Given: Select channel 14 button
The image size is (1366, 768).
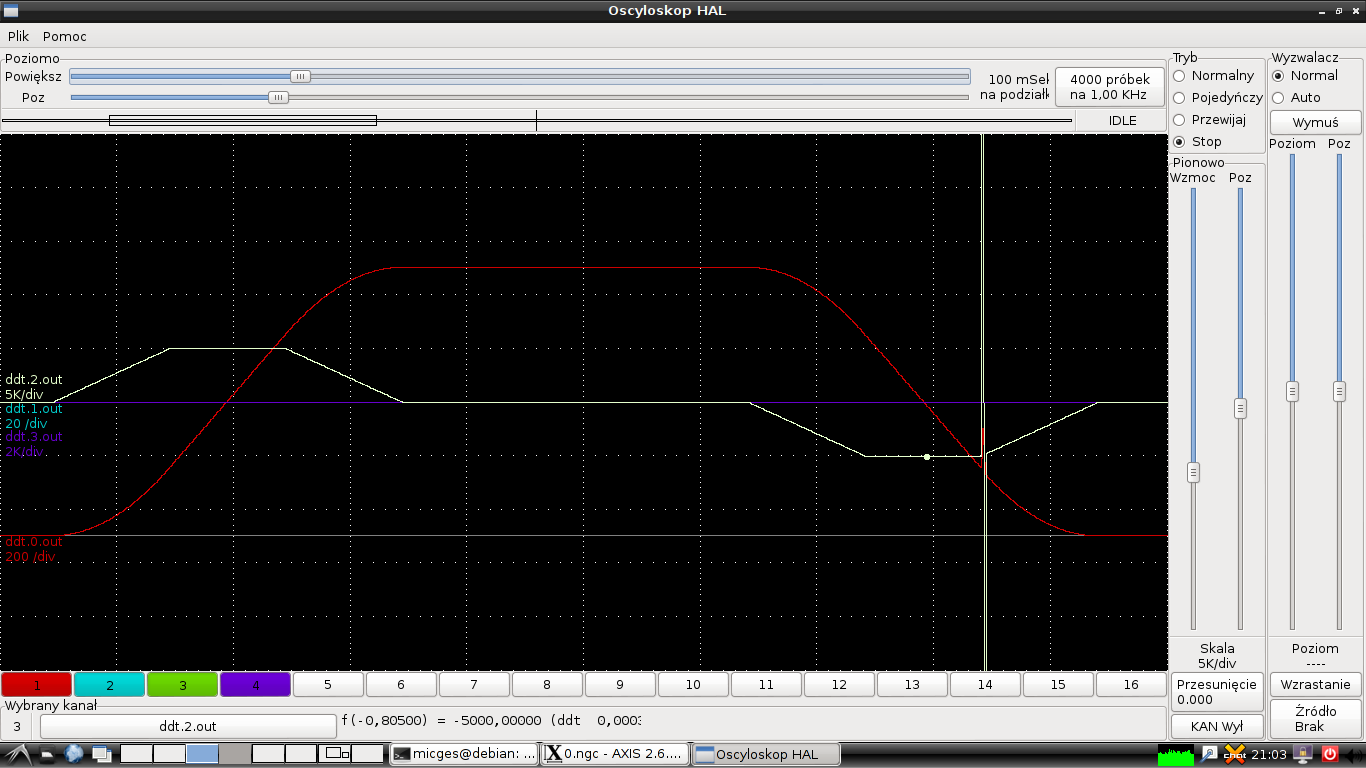Looking at the screenshot, I should [x=986, y=685].
